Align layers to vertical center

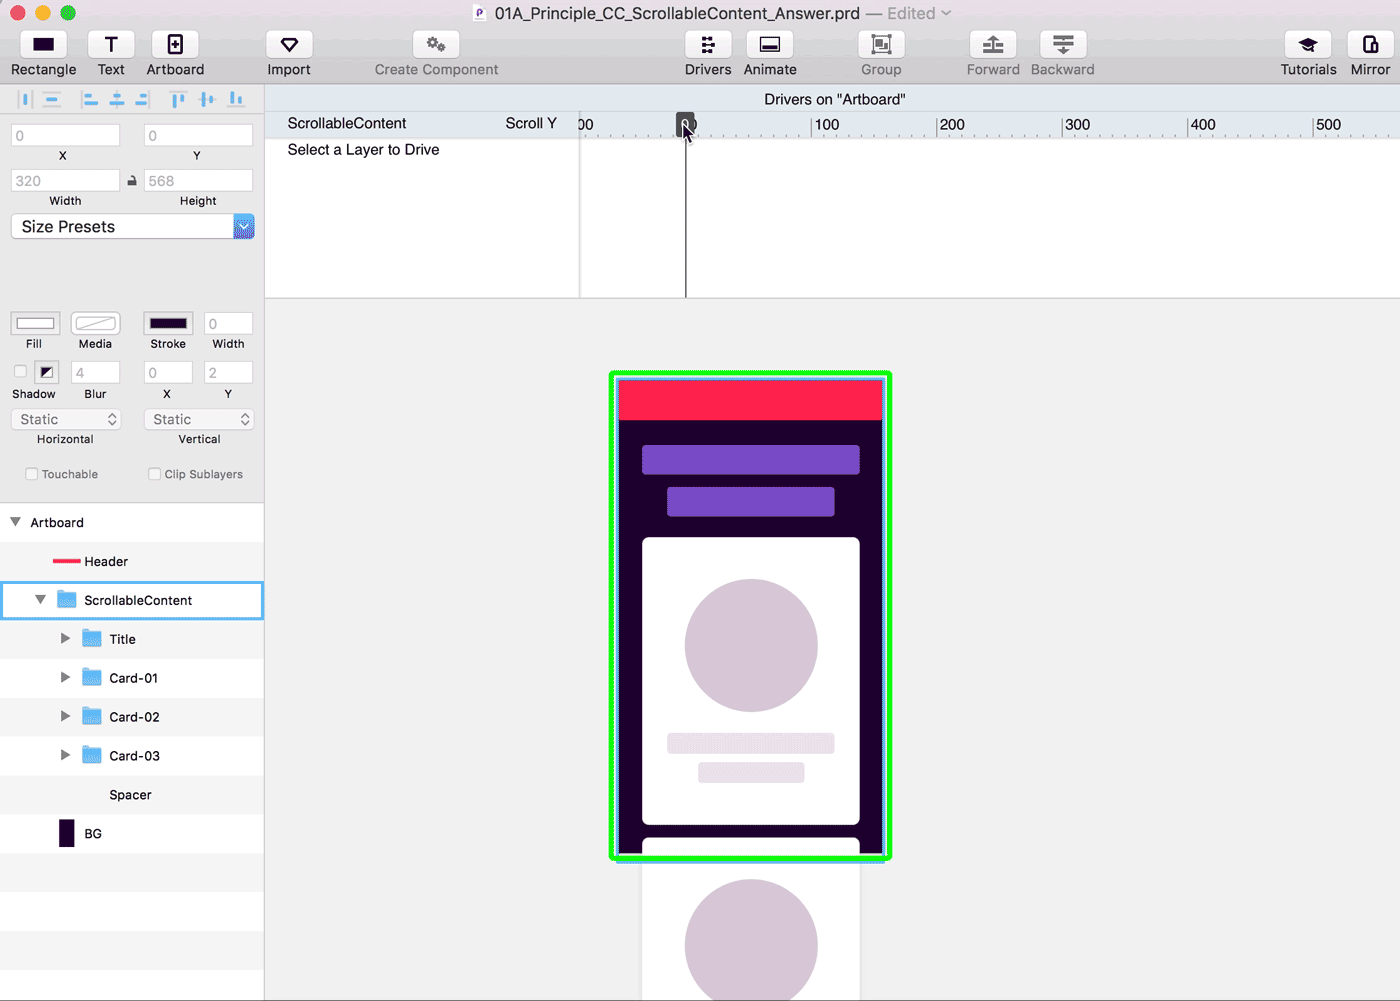207,99
